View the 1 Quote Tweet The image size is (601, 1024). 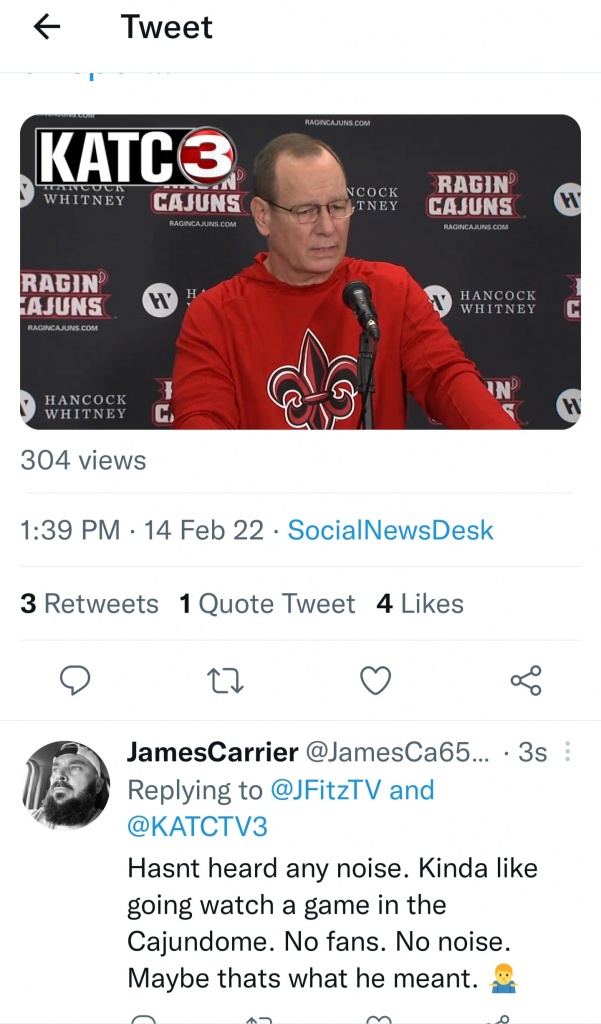pos(267,604)
